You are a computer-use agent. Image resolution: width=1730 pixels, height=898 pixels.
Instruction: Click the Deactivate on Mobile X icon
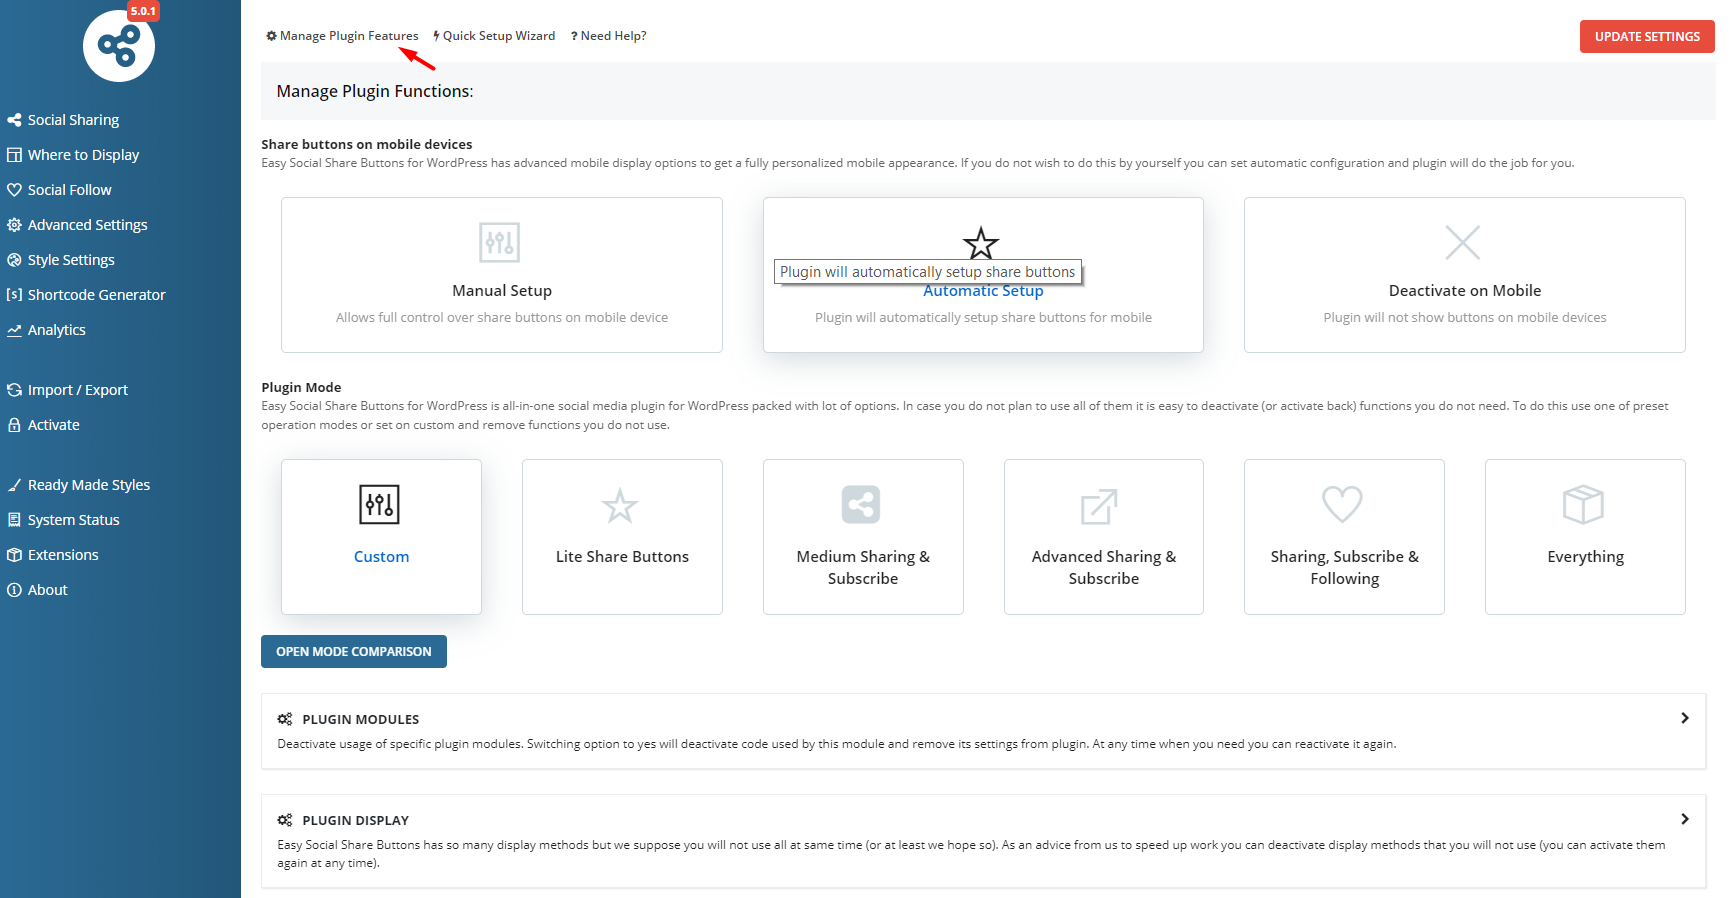click(1463, 242)
